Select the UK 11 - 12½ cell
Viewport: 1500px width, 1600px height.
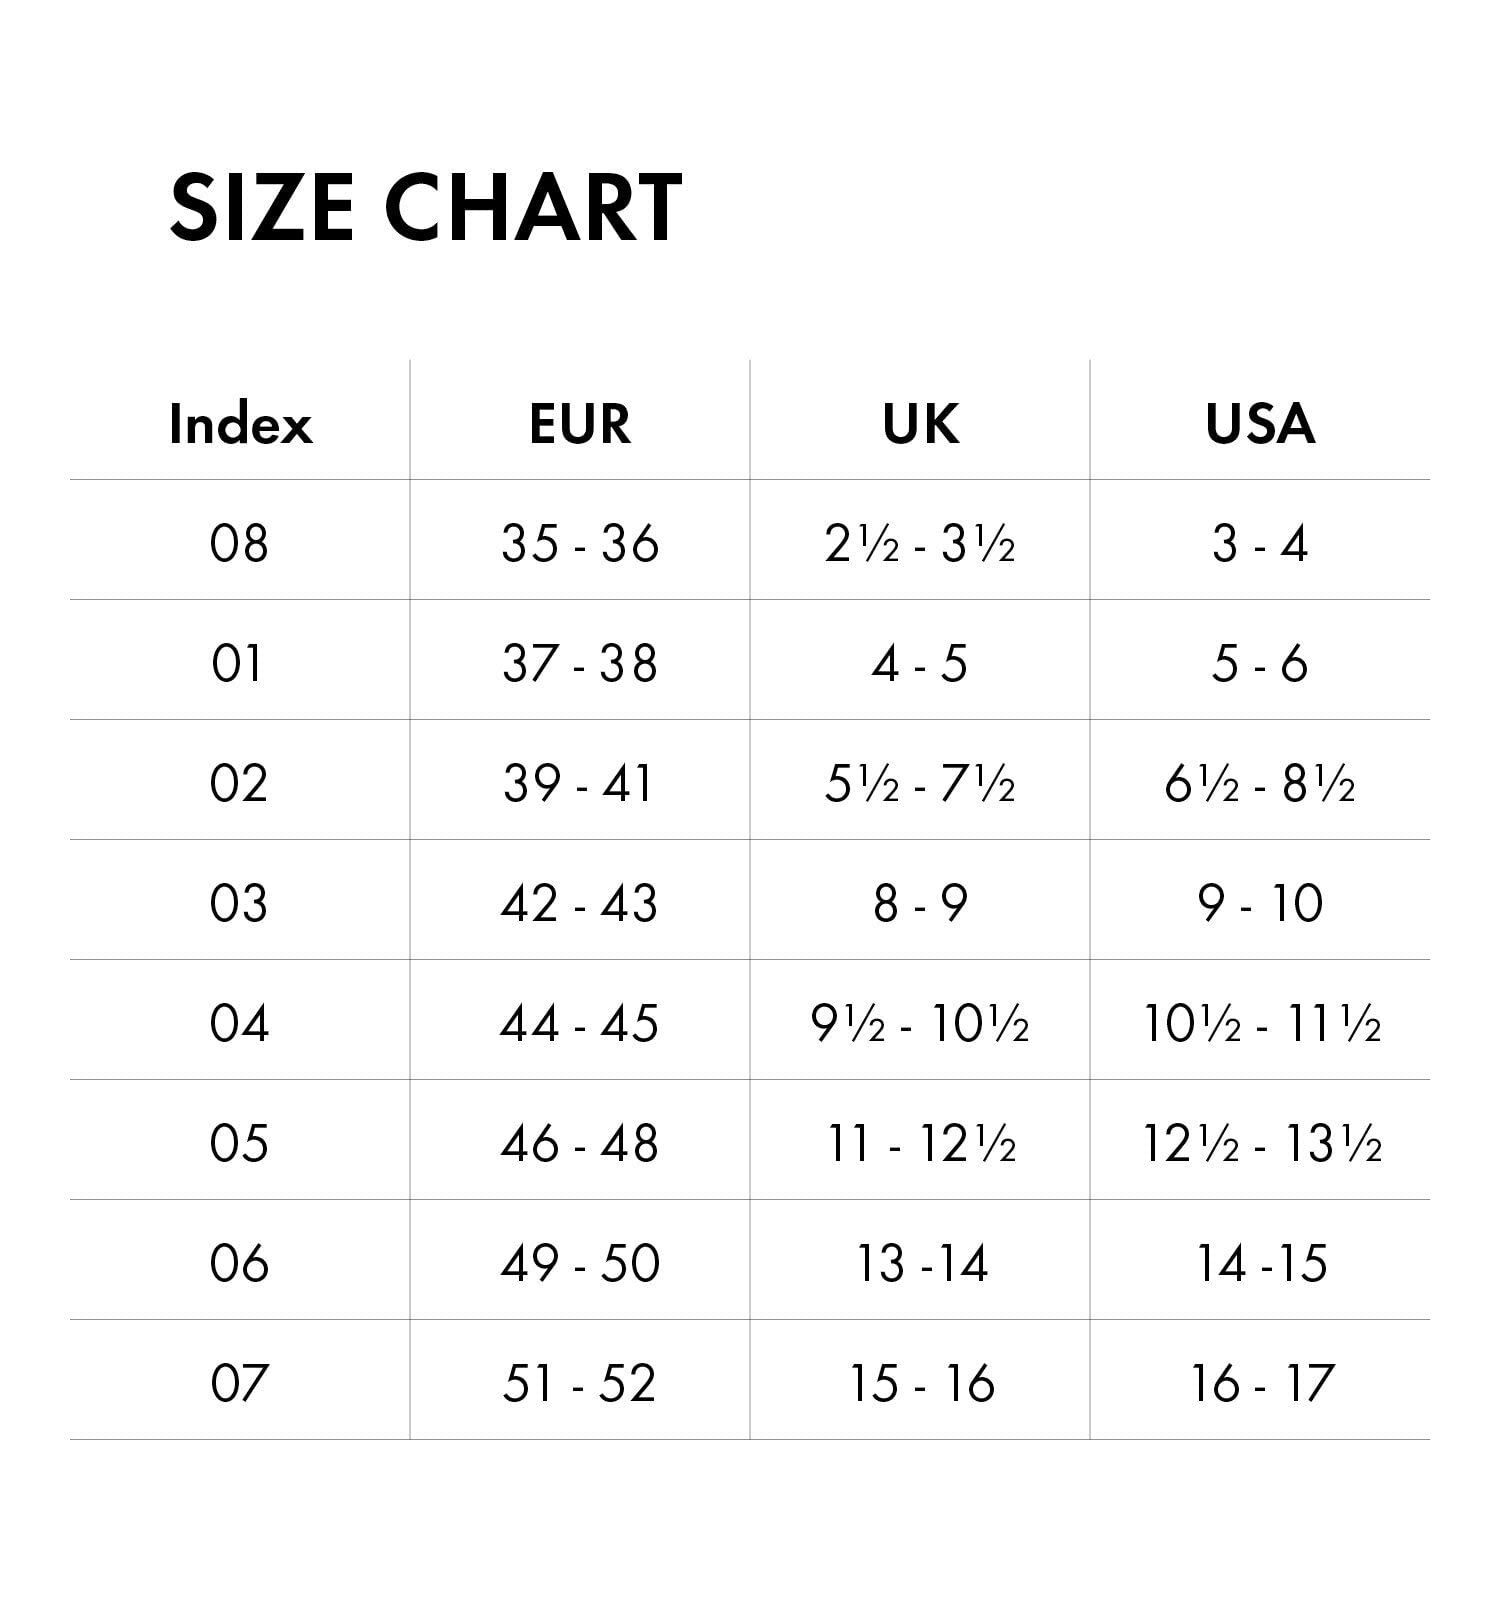(922, 1144)
